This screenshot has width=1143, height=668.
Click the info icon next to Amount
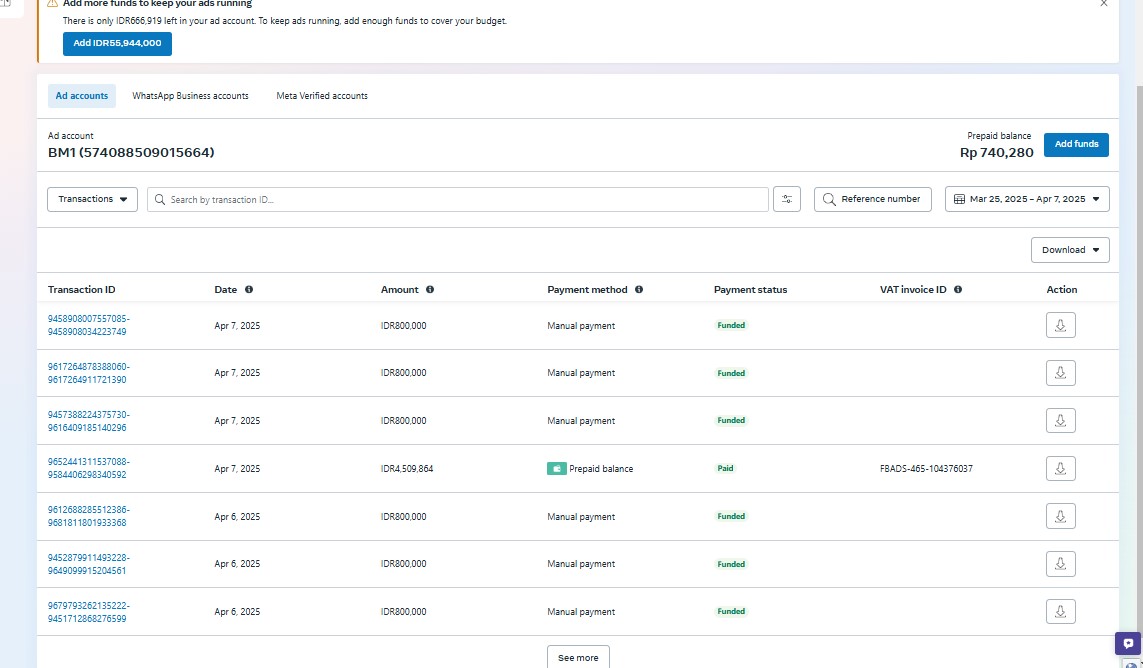[430, 290]
